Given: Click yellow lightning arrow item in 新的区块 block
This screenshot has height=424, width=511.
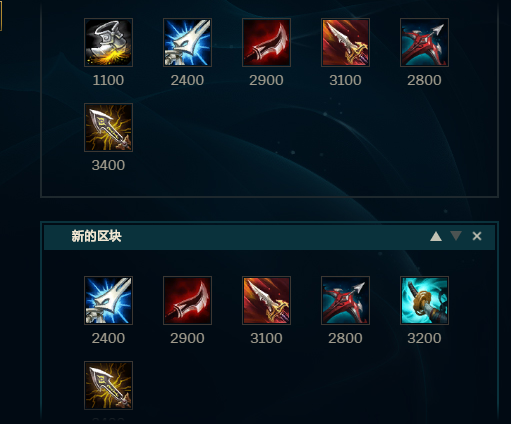Looking at the screenshot, I should (x=108, y=385).
